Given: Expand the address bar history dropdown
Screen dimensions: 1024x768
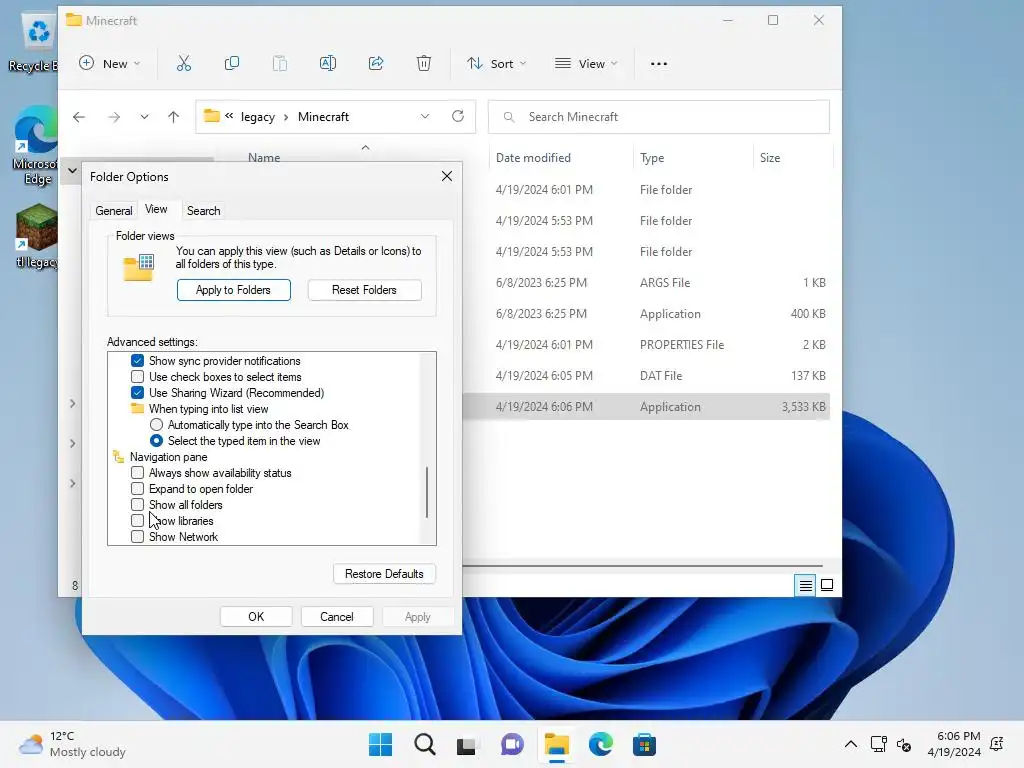Looking at the screenshot, I should pyautogui.click(x=425, y=116).
